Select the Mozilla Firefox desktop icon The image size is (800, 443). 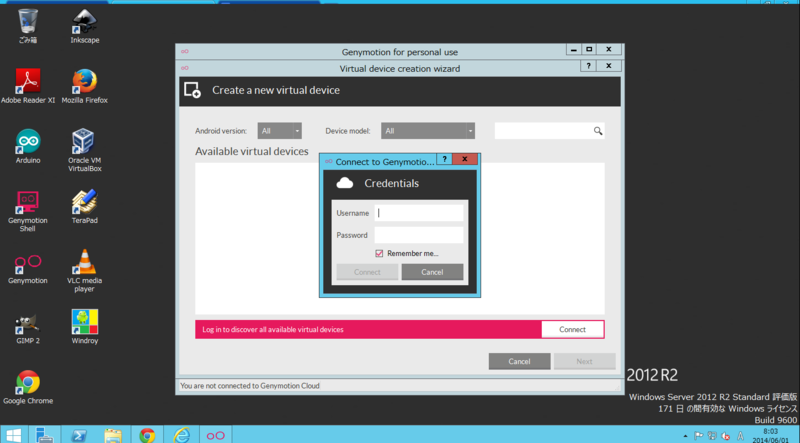point(84,86)
